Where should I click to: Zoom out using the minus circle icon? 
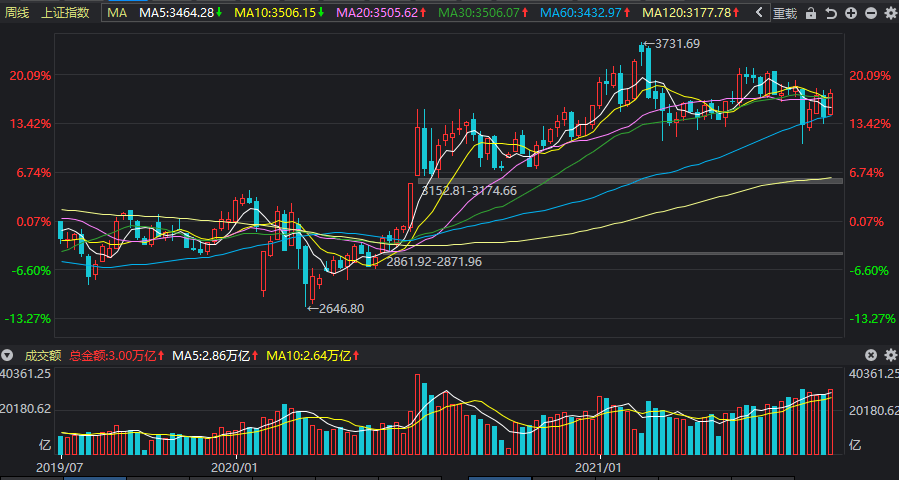tap(870, 13)
